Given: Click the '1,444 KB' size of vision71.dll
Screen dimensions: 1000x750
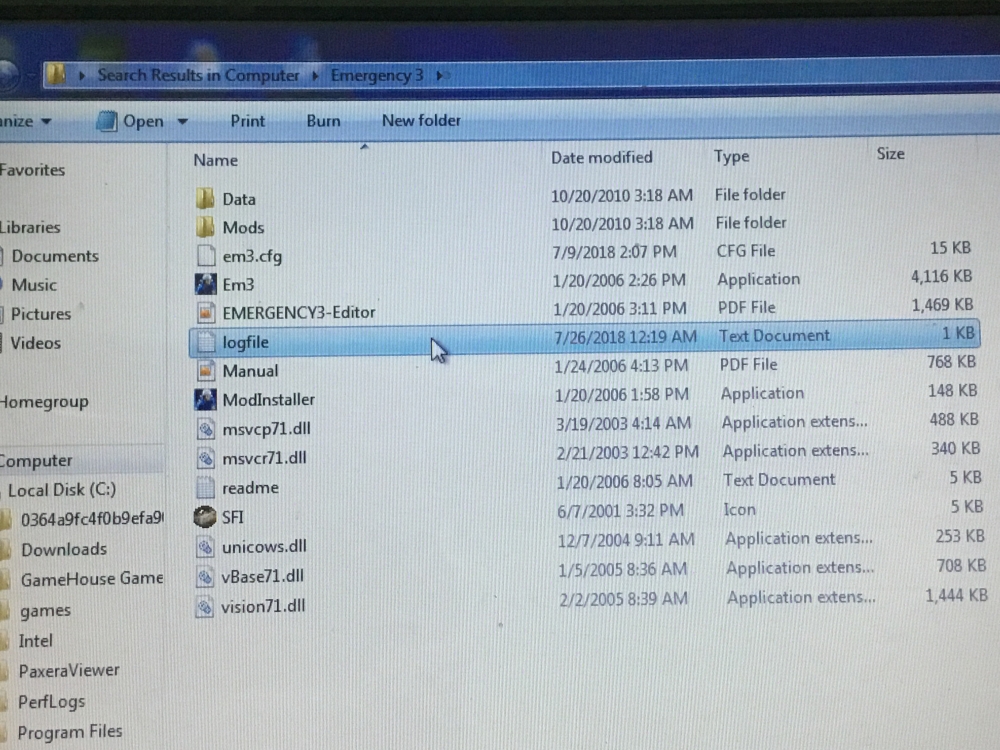Looking at the screenshot, I should click(x=956, y=595).
